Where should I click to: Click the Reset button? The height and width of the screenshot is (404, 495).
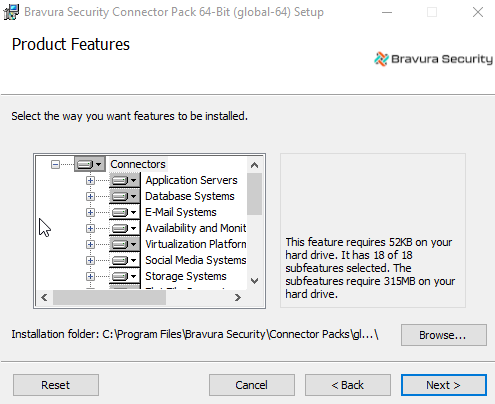(56, 385)
